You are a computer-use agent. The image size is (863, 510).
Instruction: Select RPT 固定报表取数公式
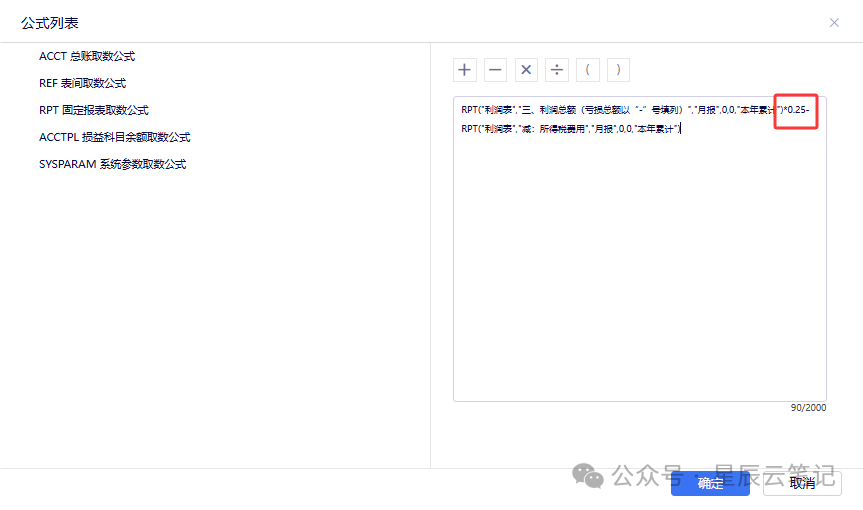(94, 110)
